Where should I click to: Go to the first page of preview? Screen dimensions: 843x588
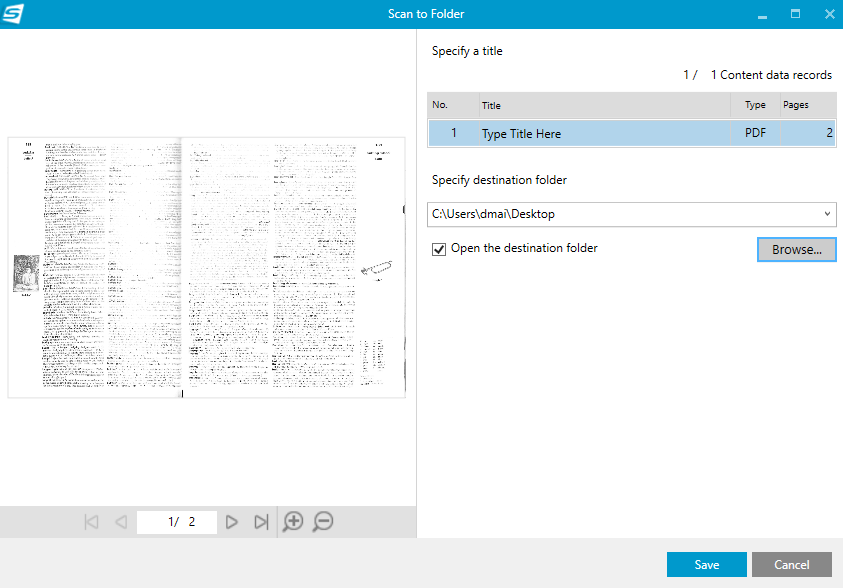(92, 522)
